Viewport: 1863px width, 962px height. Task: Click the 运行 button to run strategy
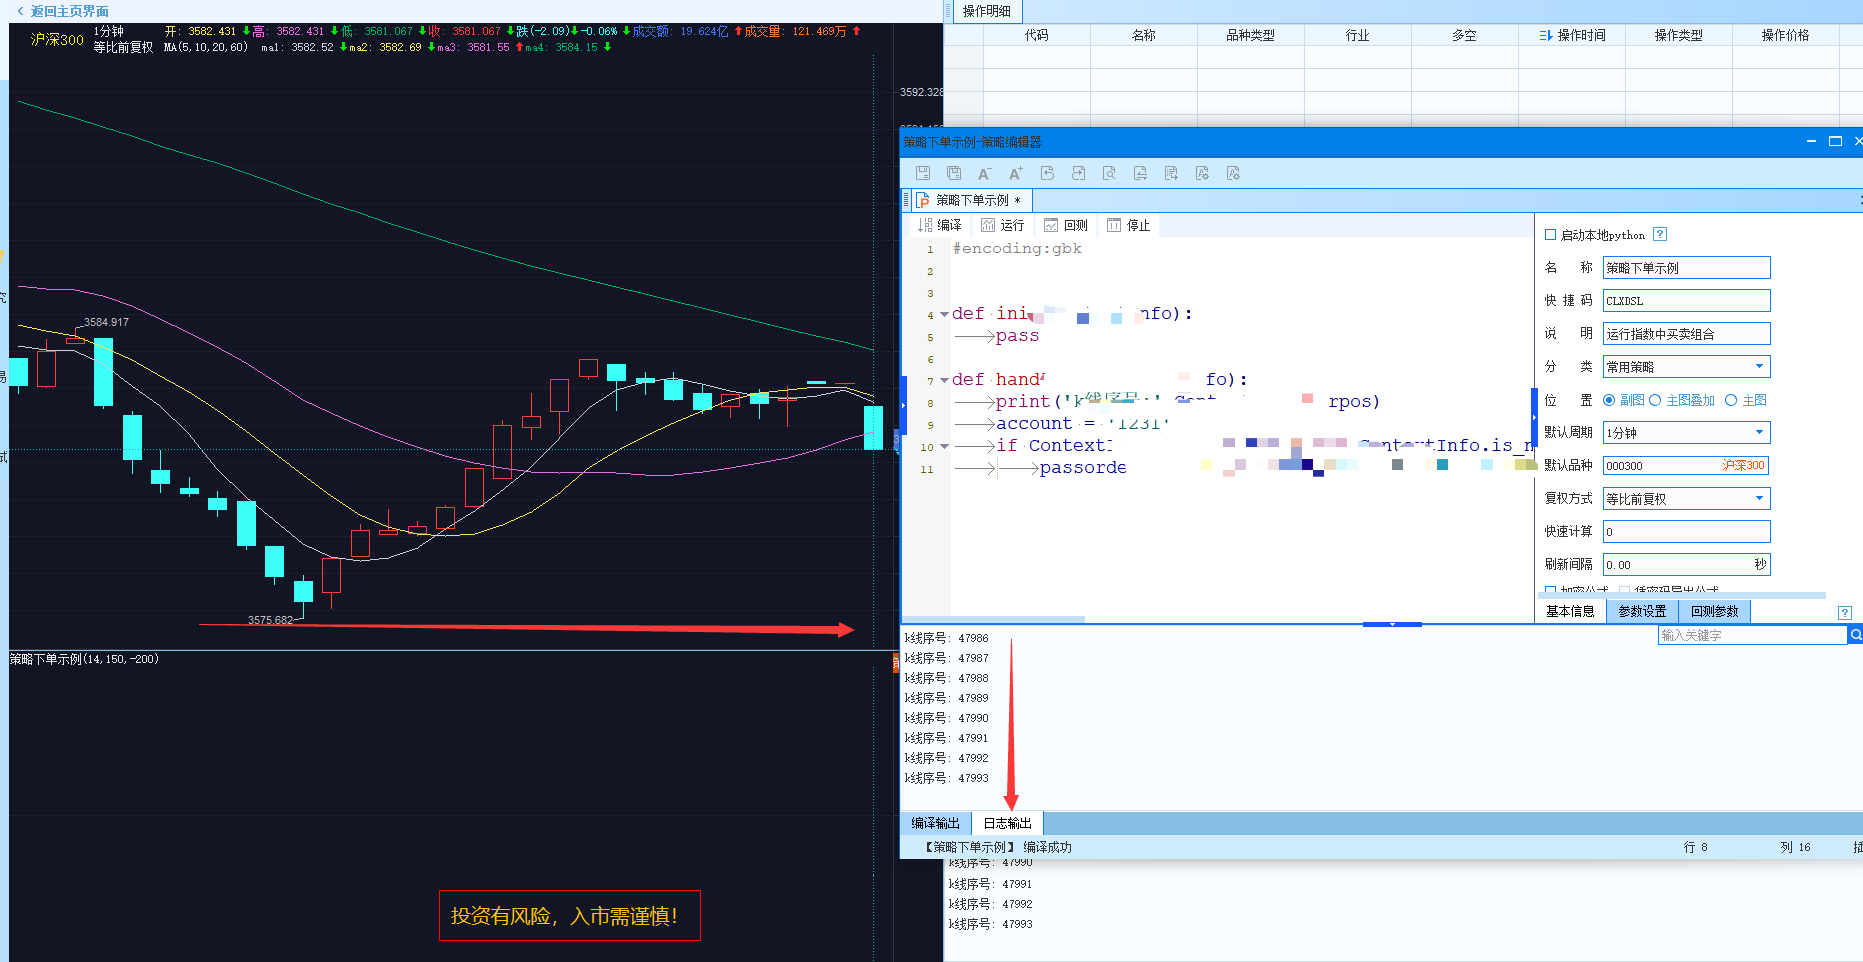[x=1003, y=225]
